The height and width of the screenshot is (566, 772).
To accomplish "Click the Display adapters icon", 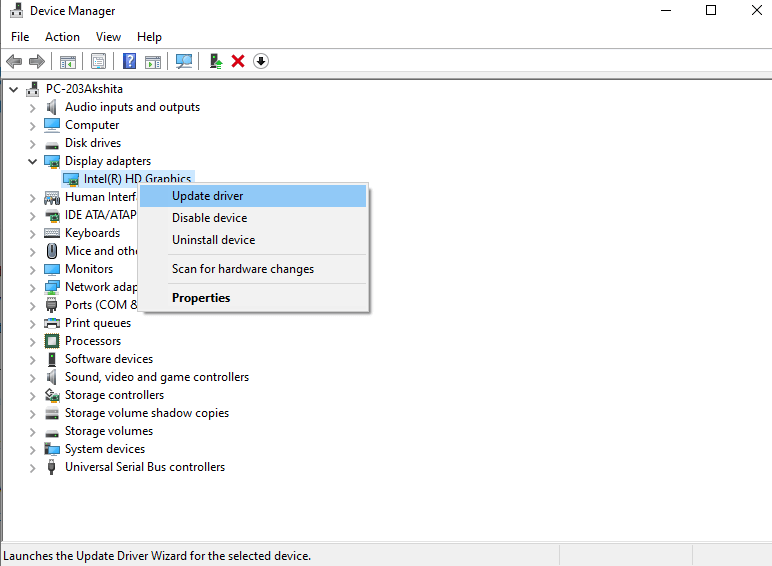I will (x=52, y=161).
